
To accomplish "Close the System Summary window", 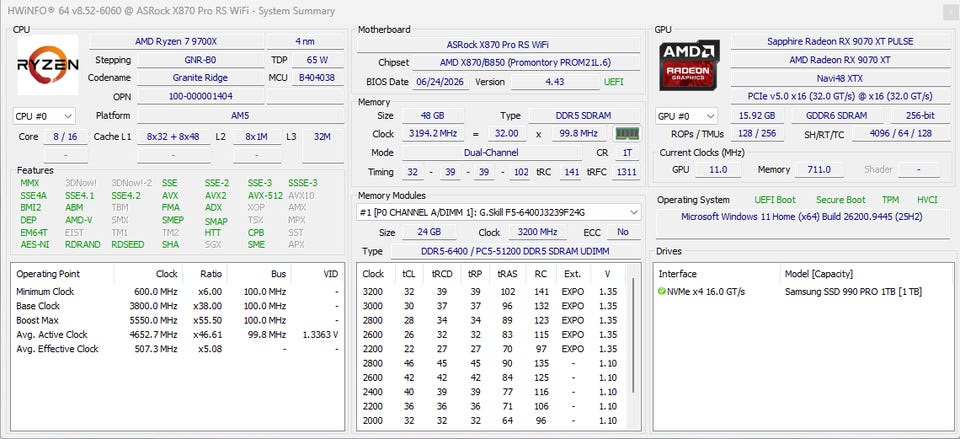I will coord(951,10).
